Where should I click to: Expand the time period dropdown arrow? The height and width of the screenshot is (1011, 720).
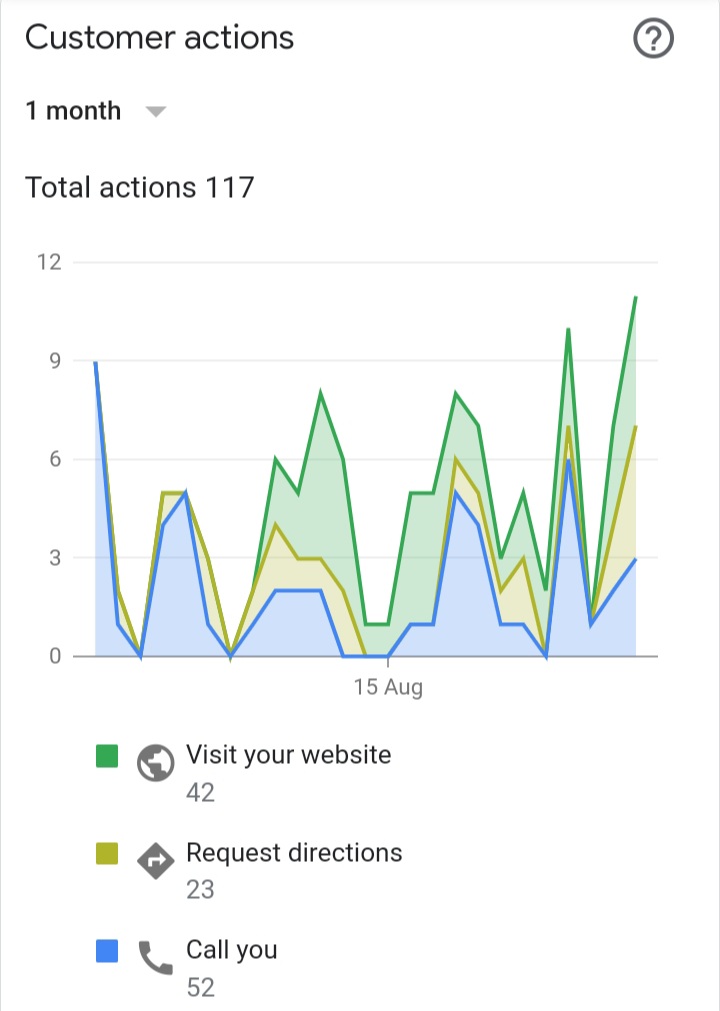point(155,112)
